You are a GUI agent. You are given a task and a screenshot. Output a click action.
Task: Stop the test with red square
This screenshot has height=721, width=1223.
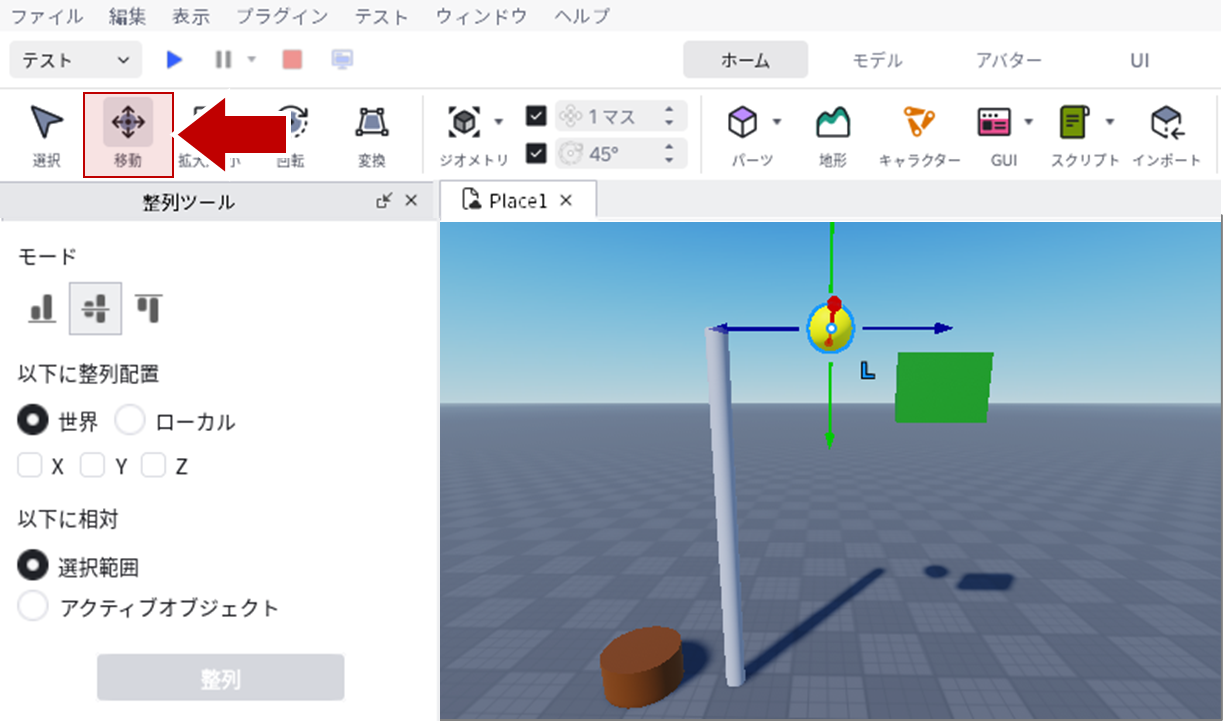pos(292,60)
